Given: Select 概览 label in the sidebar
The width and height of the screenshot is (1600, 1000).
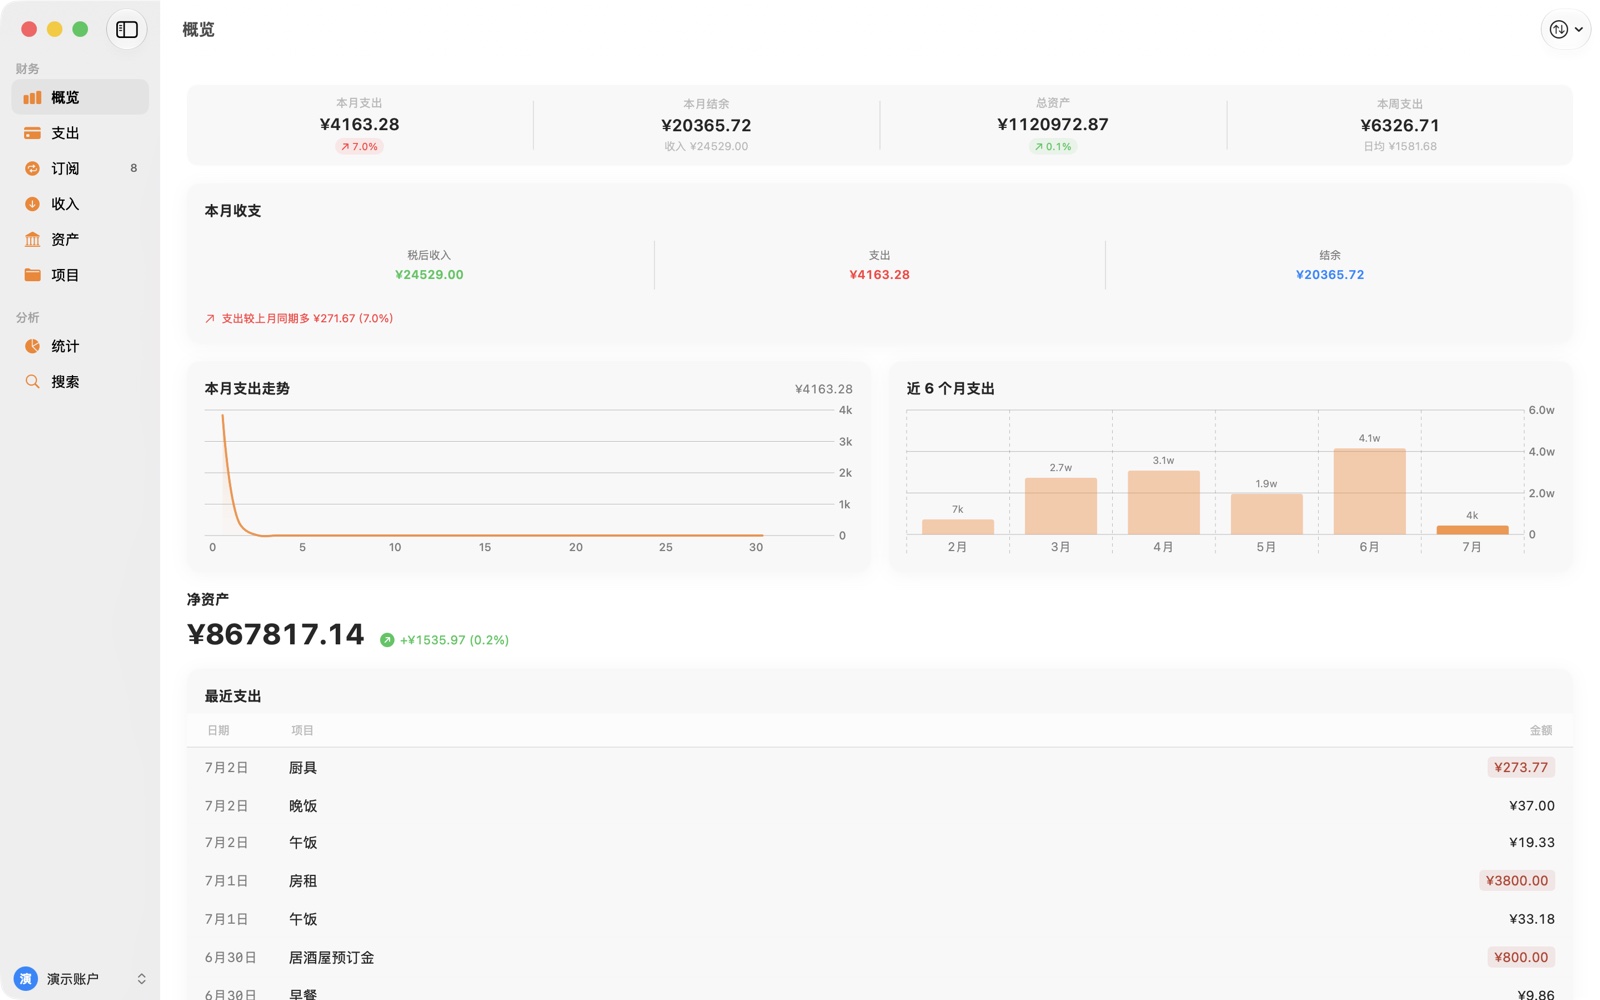Looking at the screenshot, I should coord(65,97).
